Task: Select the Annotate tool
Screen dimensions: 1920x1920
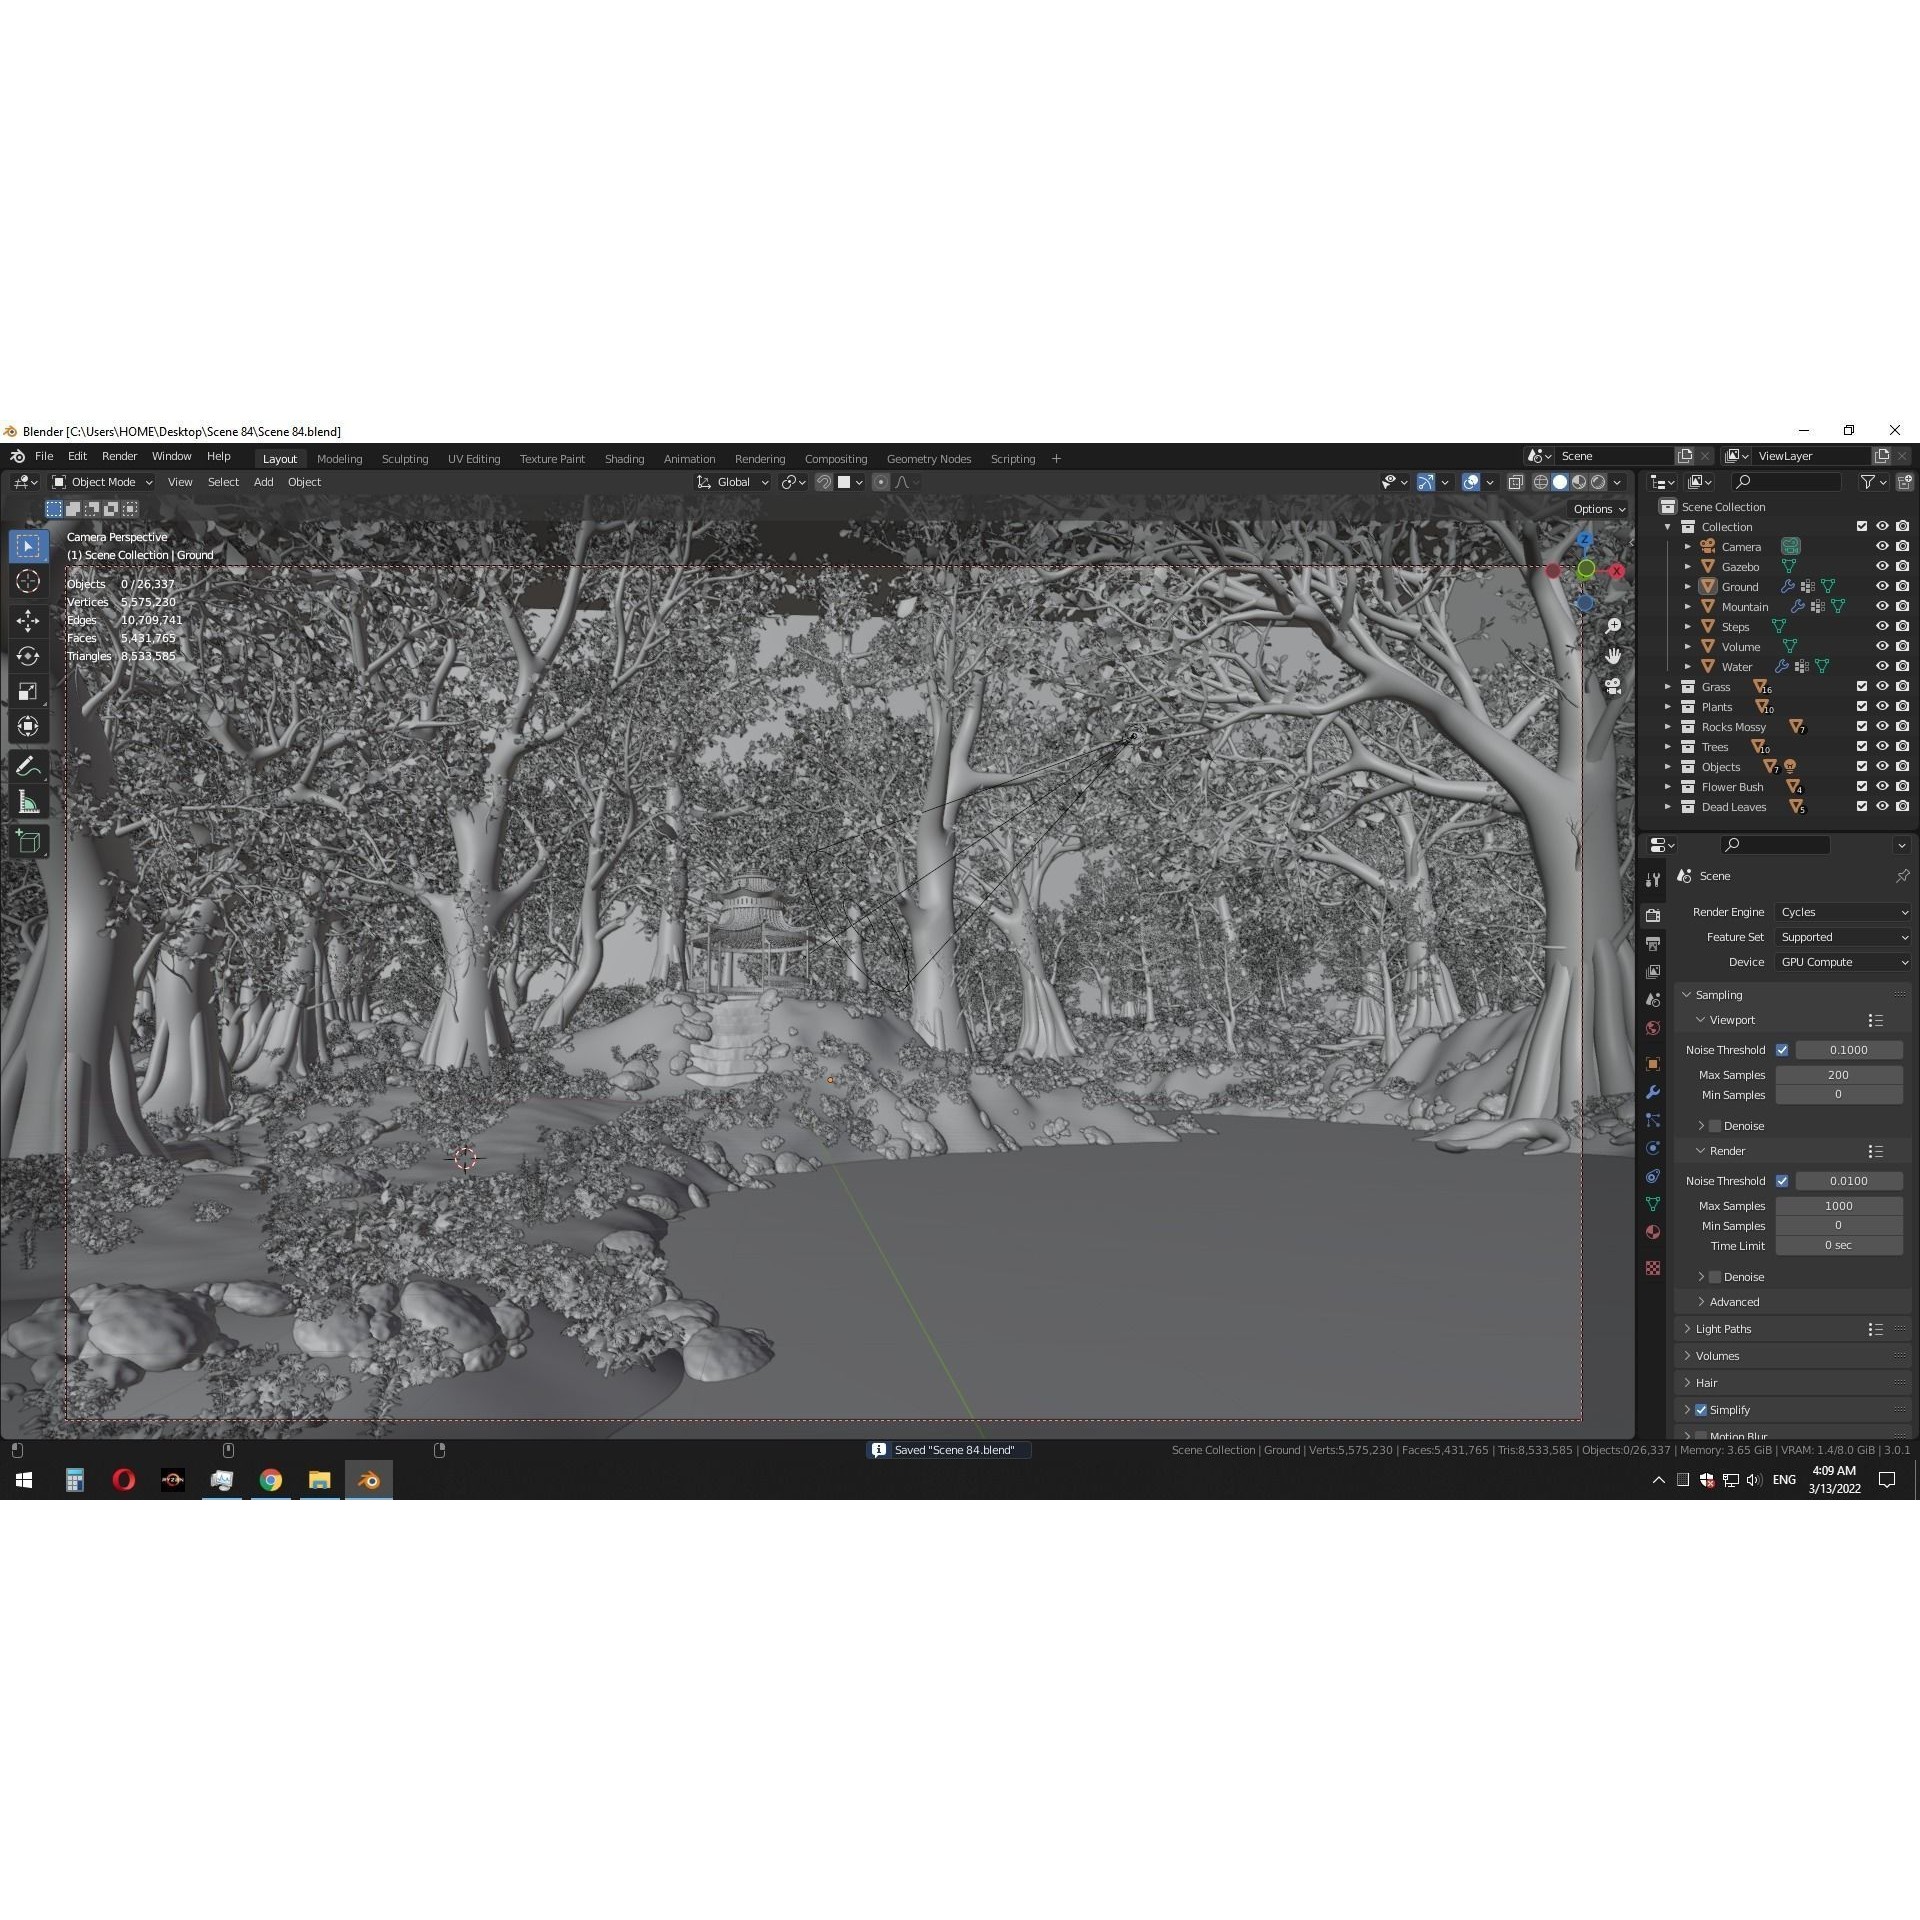Action: pyautogui.click(x=28, y=765)
